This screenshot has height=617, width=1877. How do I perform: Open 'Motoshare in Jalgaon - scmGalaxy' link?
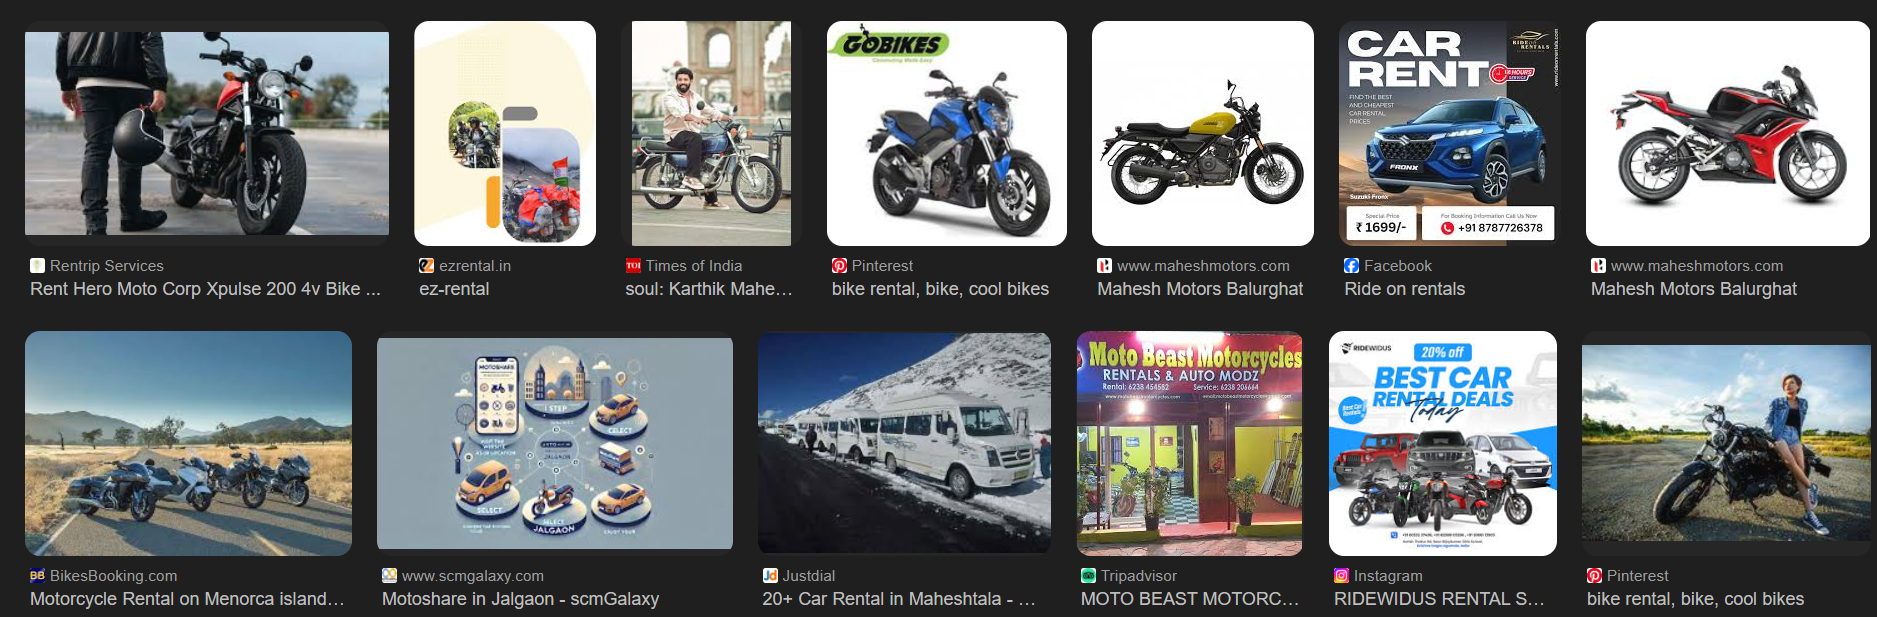520,599
